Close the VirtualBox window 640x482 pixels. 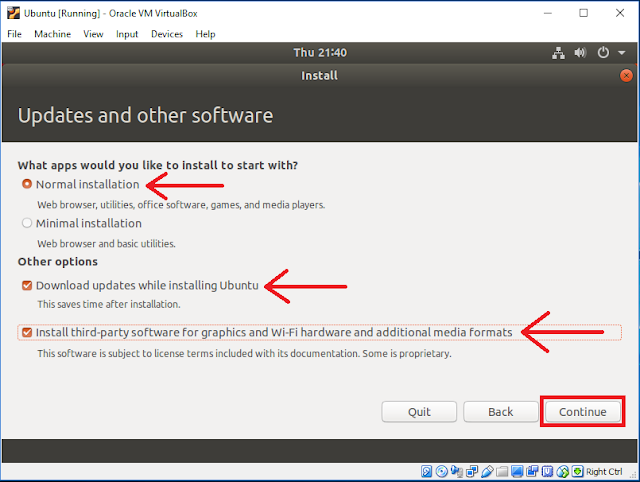click(620, 13)
